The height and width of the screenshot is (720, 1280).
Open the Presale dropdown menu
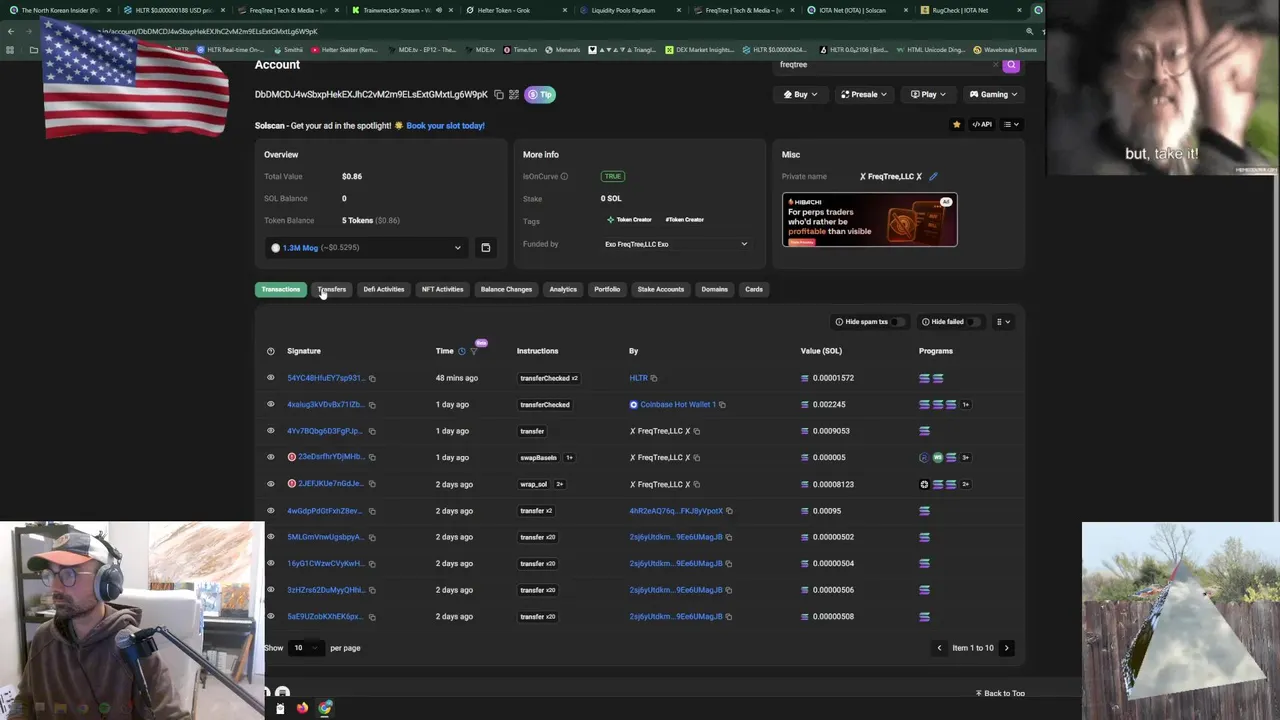(x=864, y=94)
